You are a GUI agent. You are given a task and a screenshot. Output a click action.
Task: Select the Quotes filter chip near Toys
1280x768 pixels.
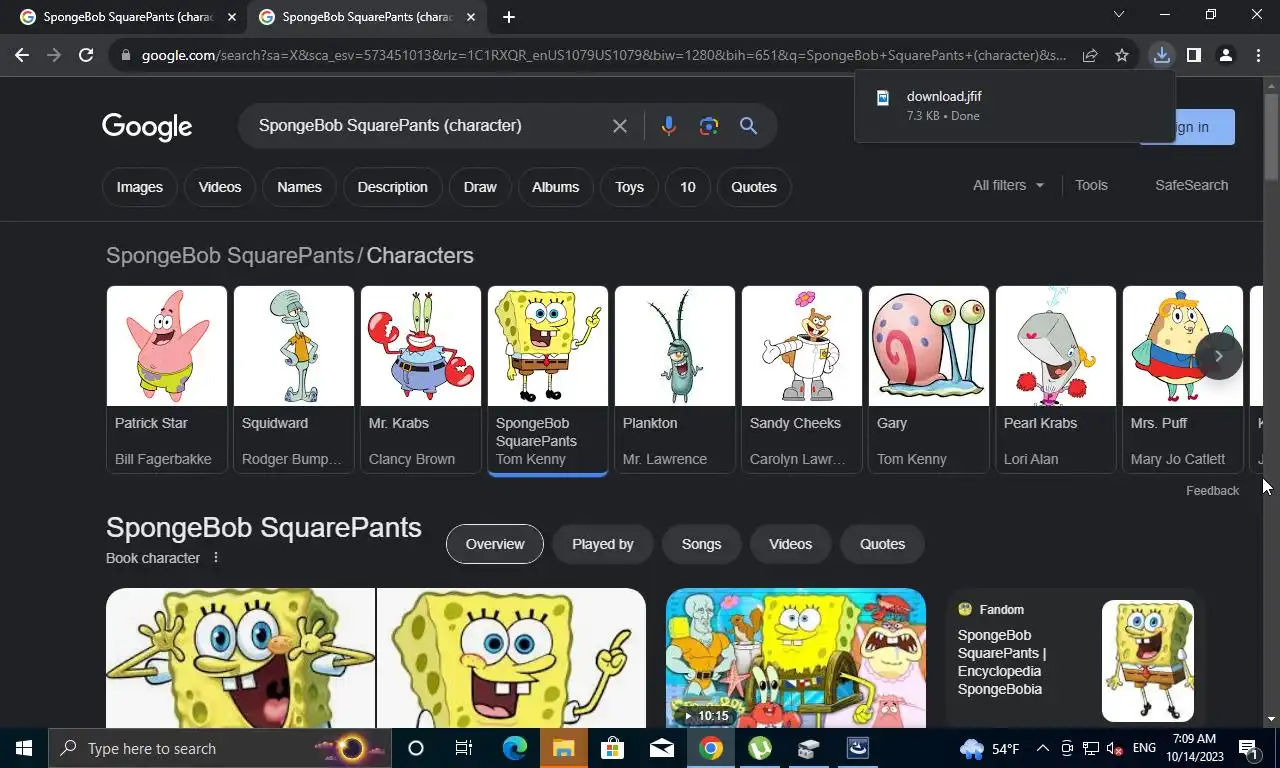754,187
